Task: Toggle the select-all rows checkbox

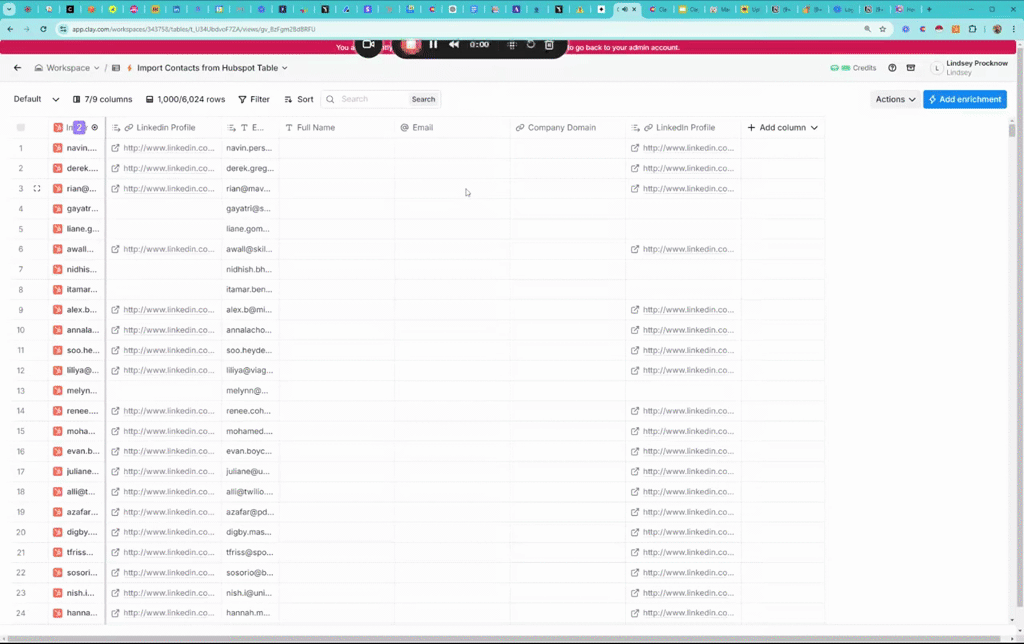Action: click(20, 128)
